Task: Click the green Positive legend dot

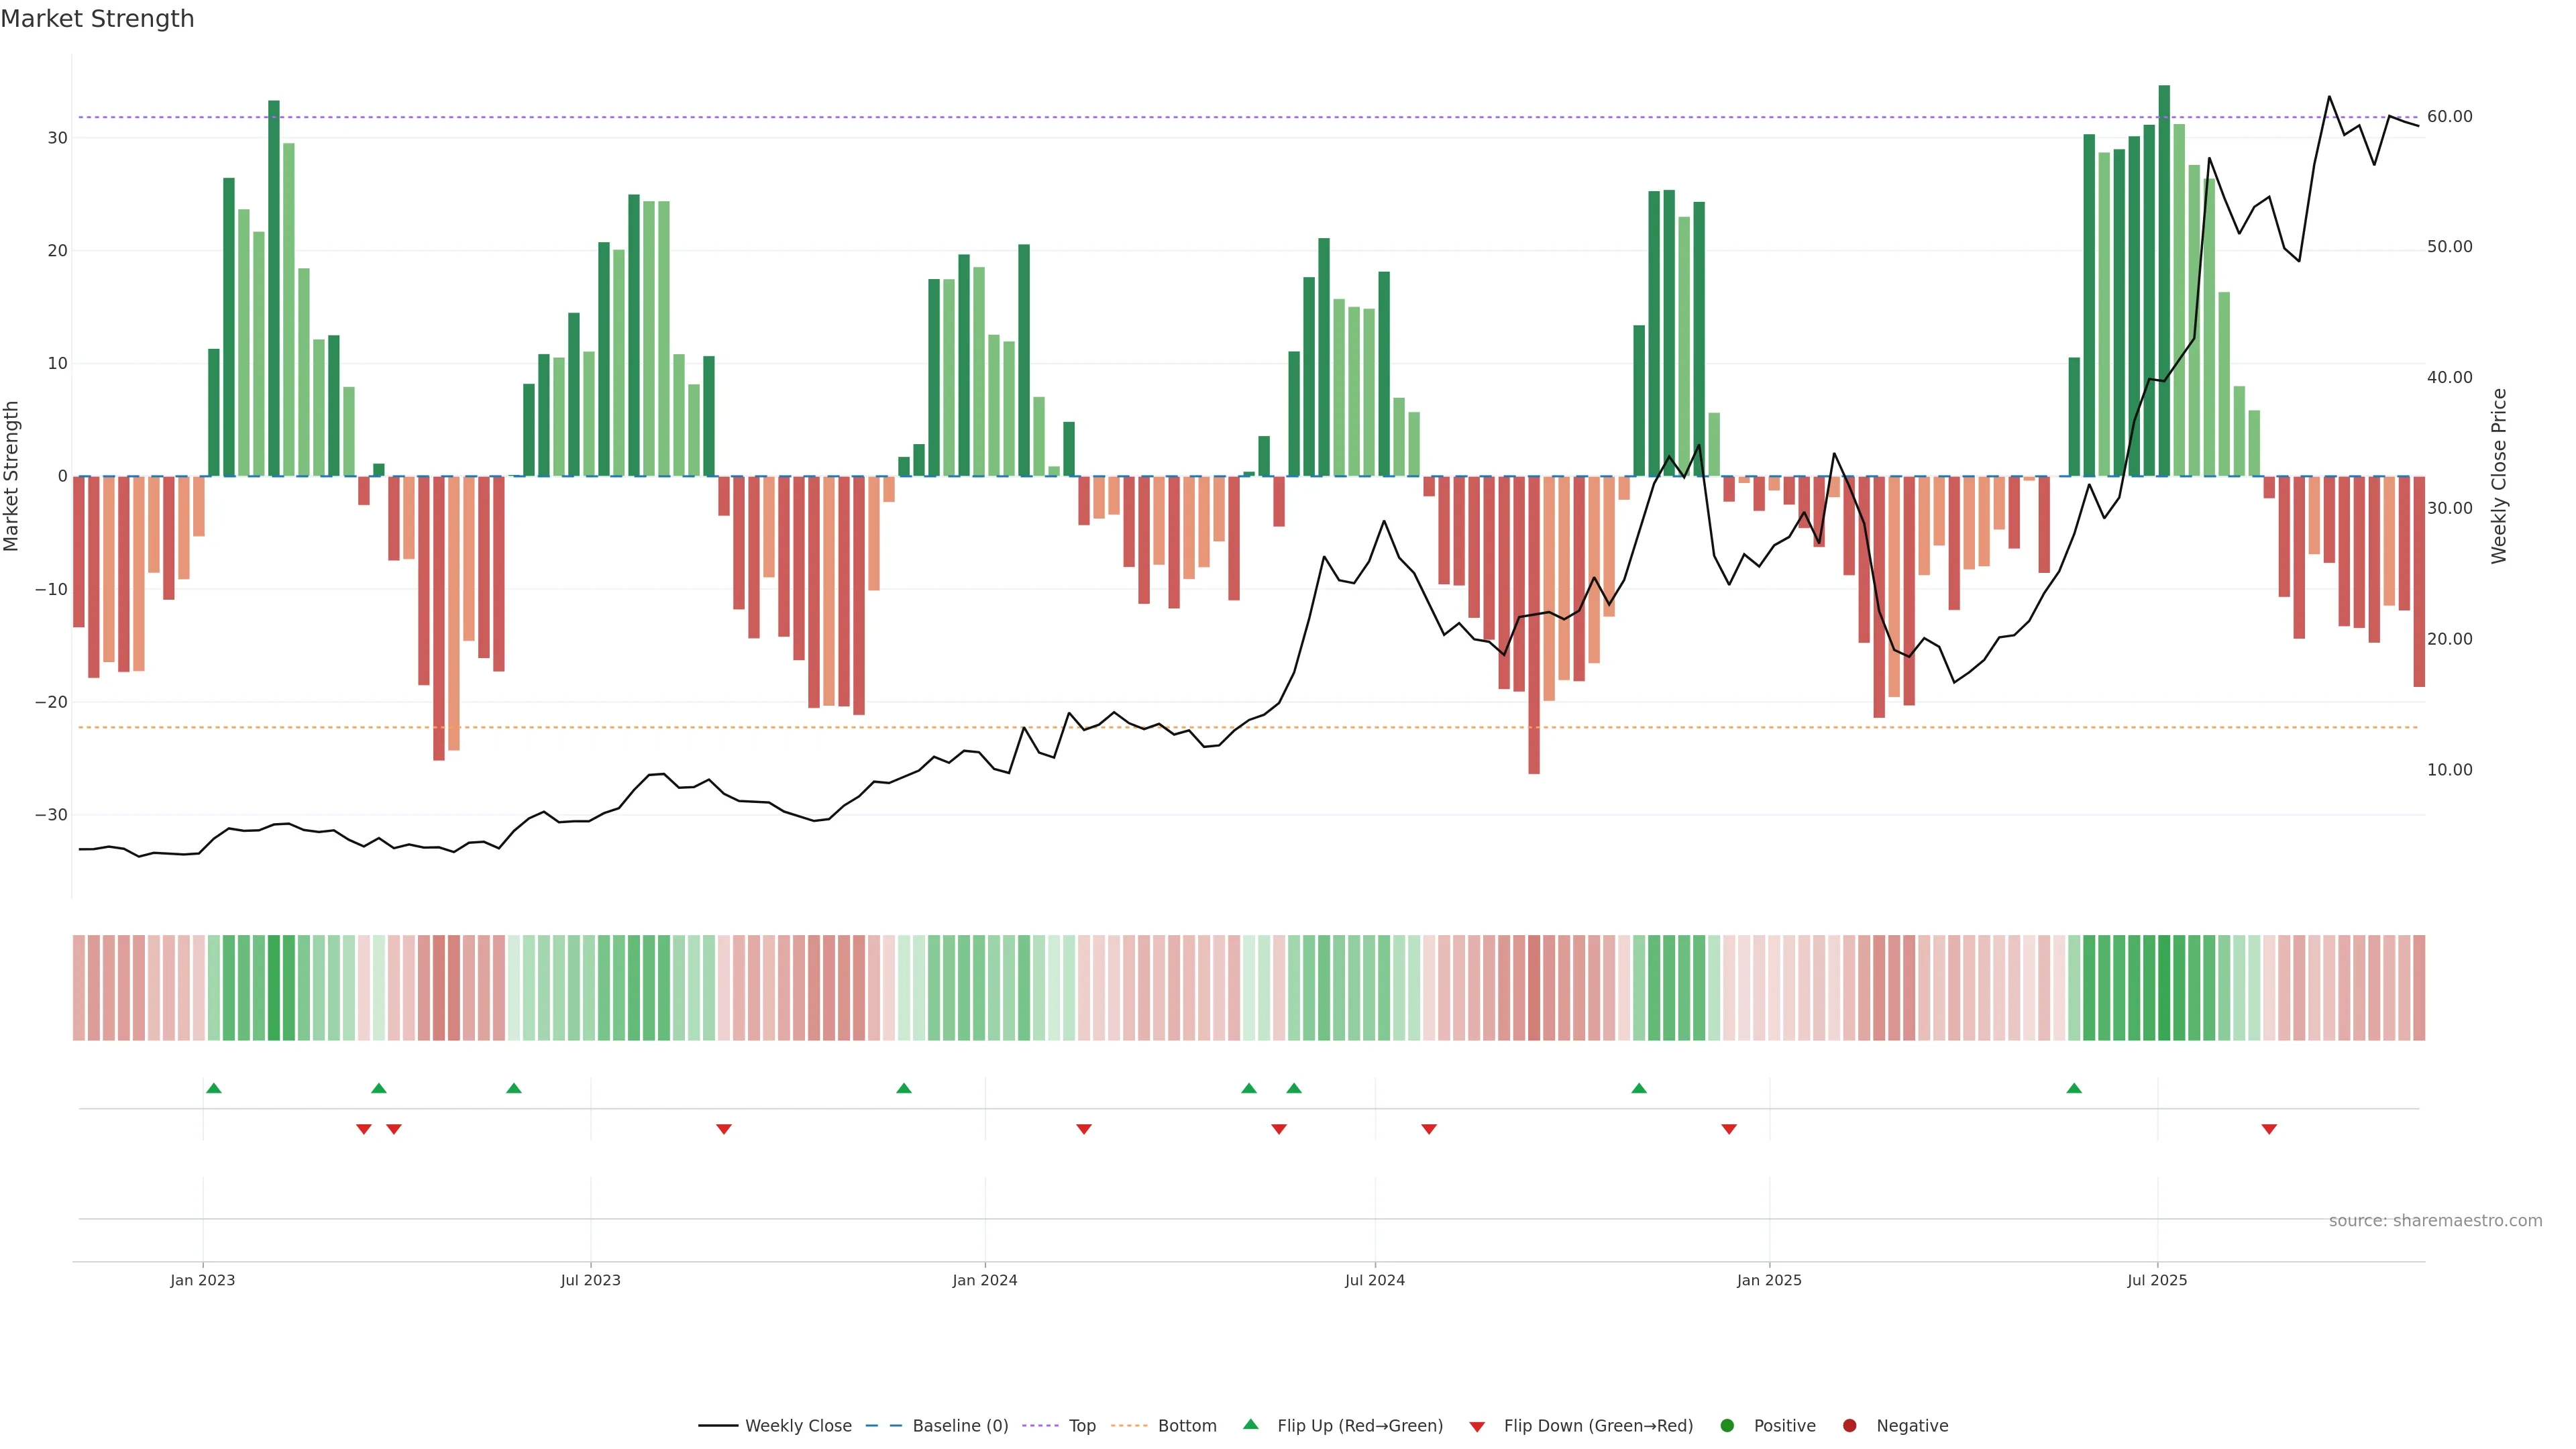Action: pos(1727,1426)
